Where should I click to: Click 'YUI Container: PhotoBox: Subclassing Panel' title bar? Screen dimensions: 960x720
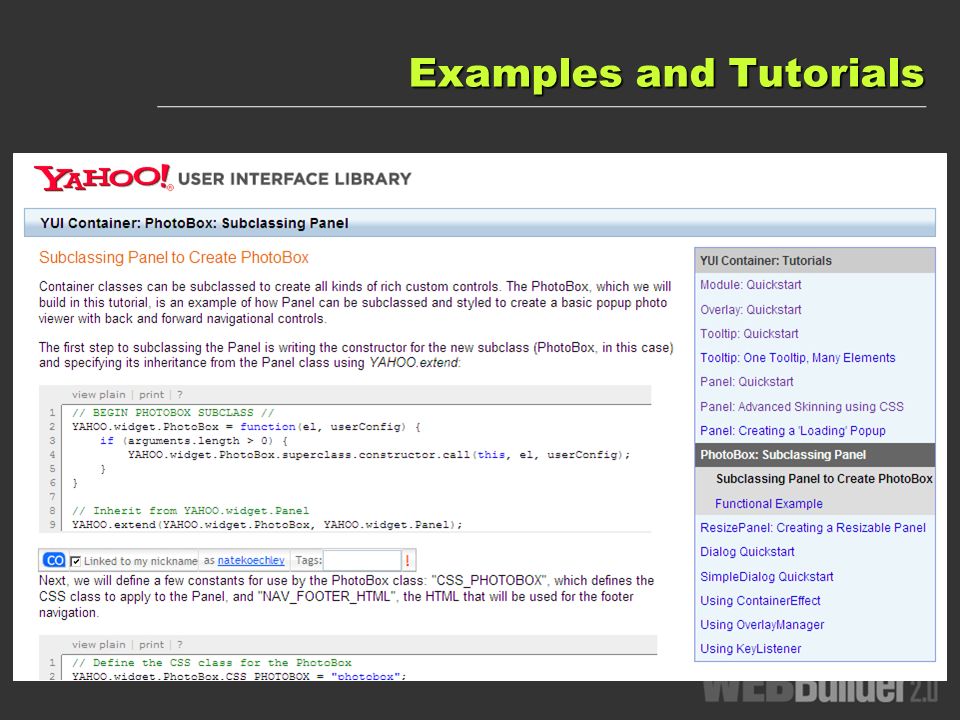point(479,223)
